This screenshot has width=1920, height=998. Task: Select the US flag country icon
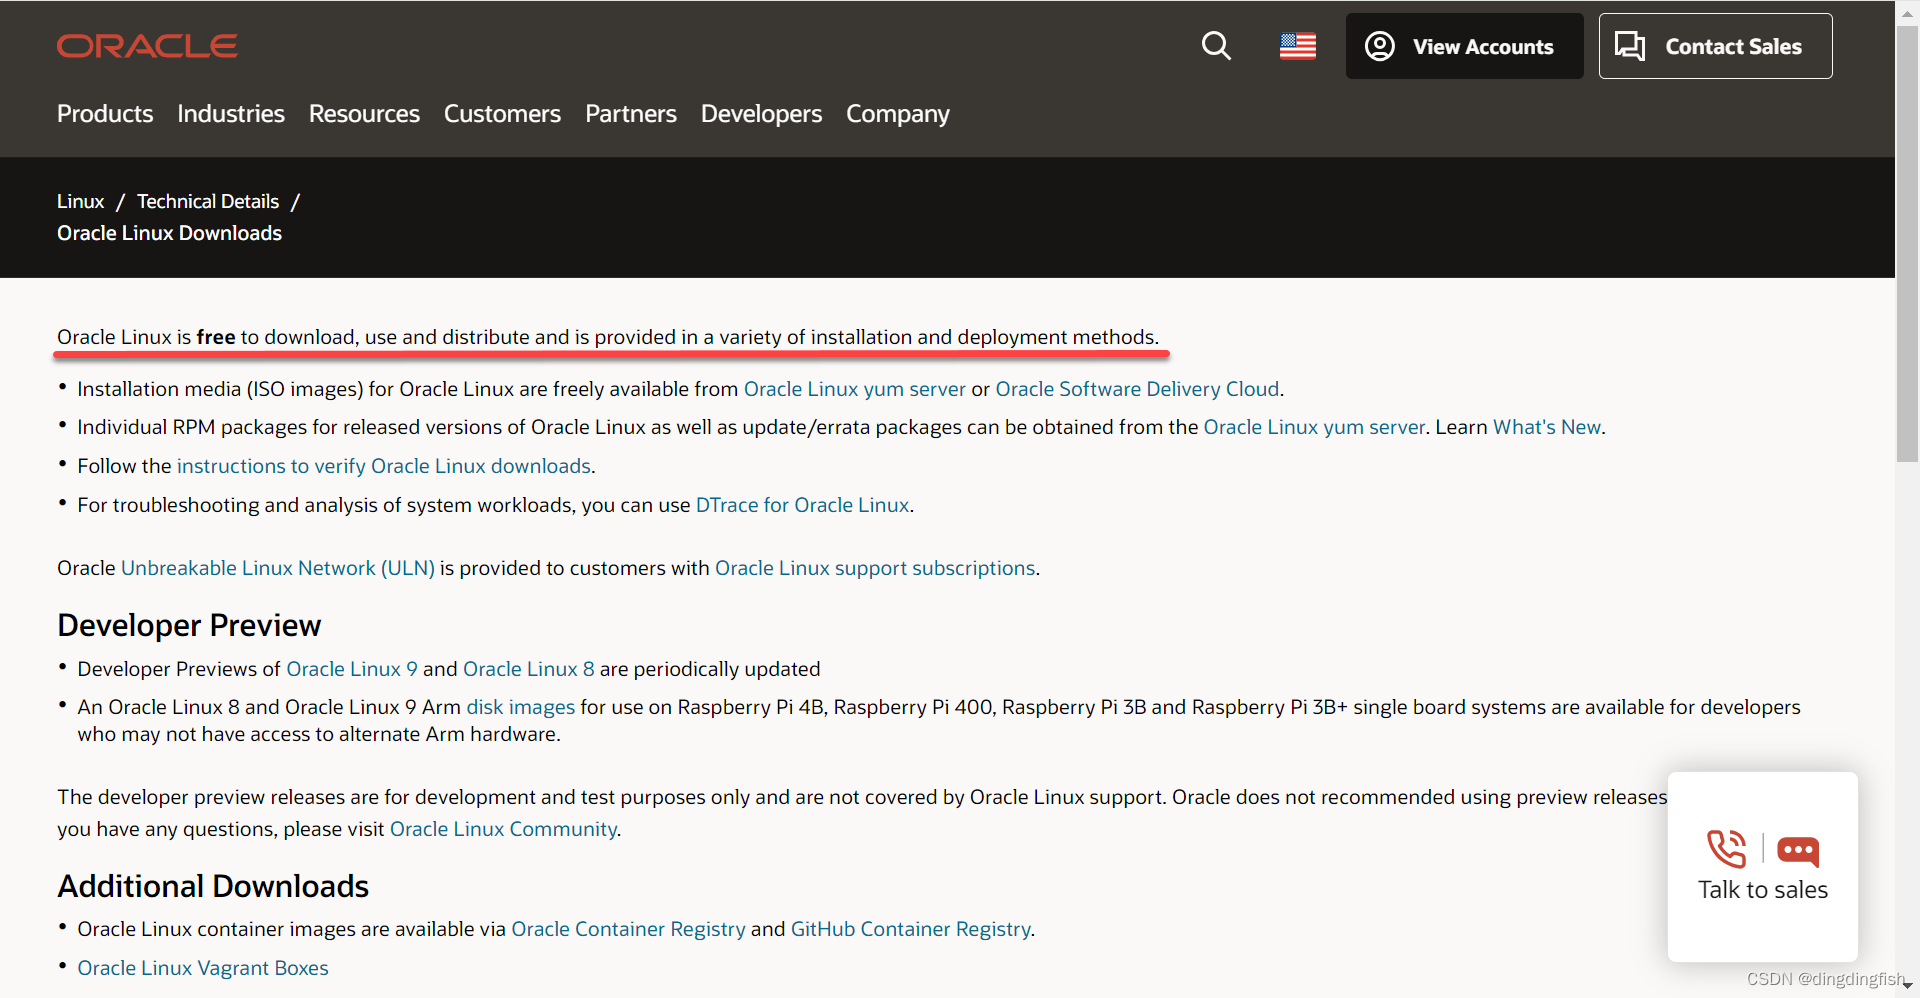[x=1298, y=46]
